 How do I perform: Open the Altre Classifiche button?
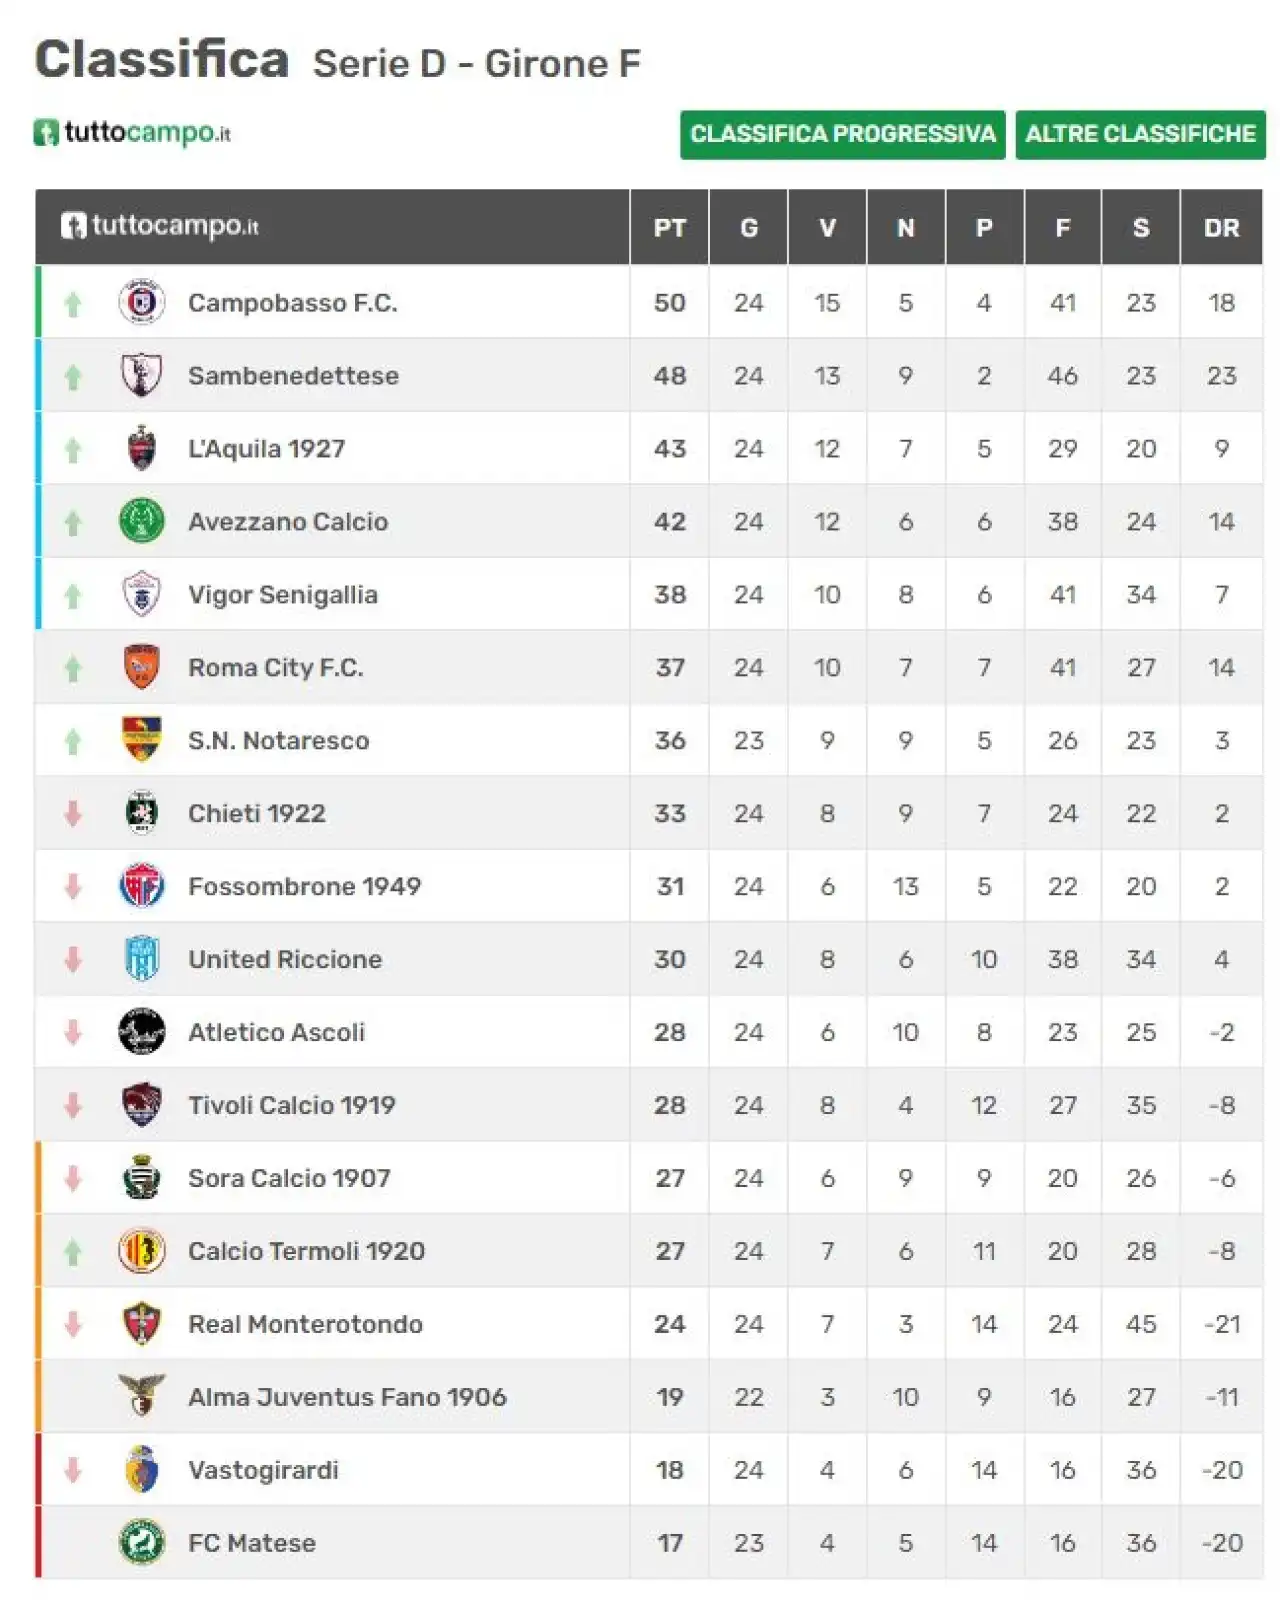[1140, 134]
